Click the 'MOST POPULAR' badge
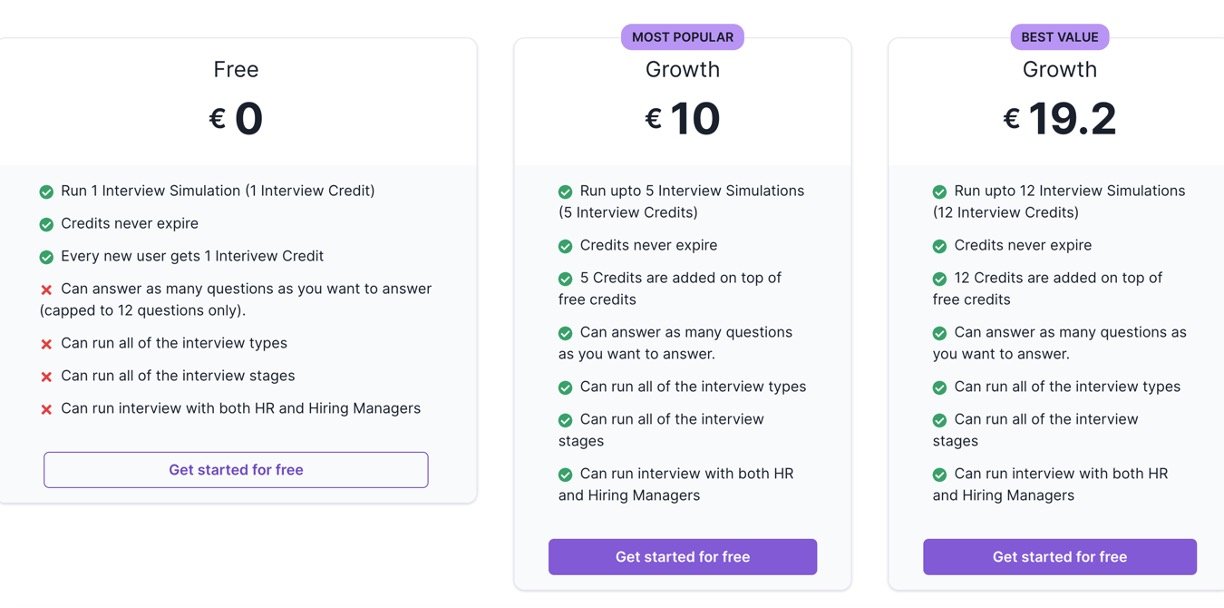The width and height of the screenshot is (1224, 608). (x=682, y=37)
